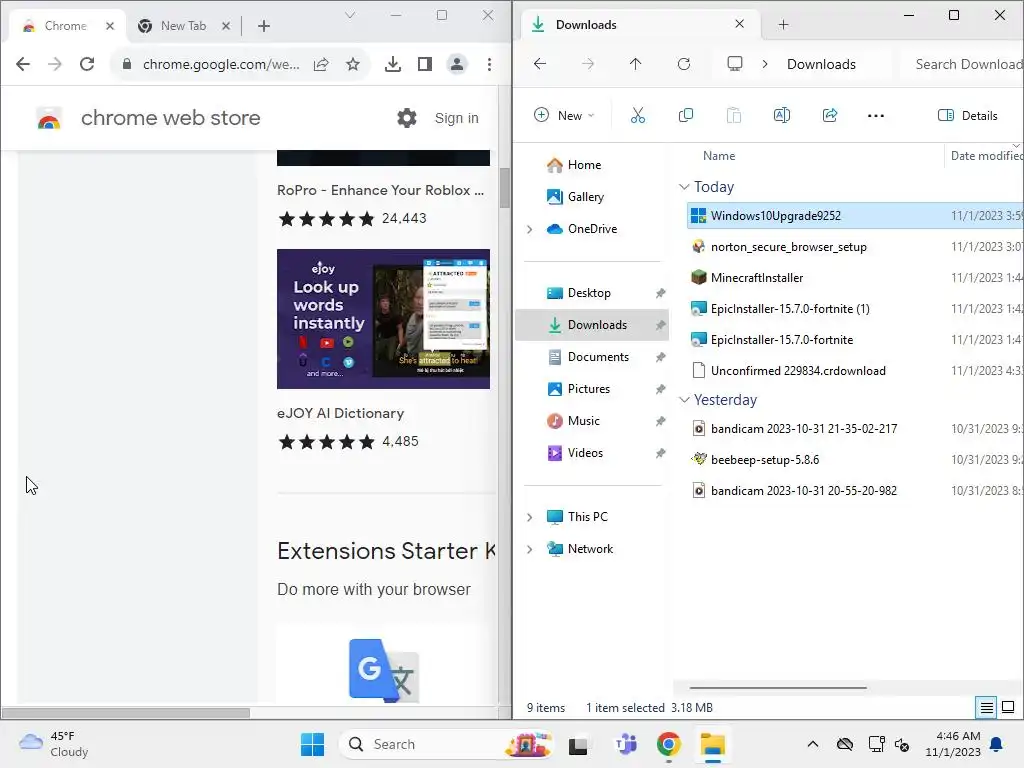Open Chrome downloads tray icon
The height and width of the screenshot is (768, 1024).
click(x=392, y=64)
